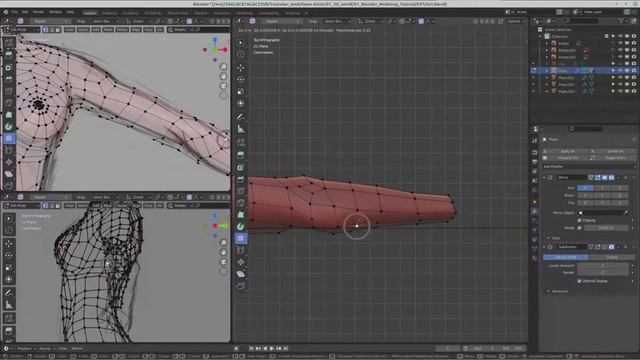Select the Annotate tool in the red arm viewport
Viewport: 640px width, 360px height.
pos(241,117)
